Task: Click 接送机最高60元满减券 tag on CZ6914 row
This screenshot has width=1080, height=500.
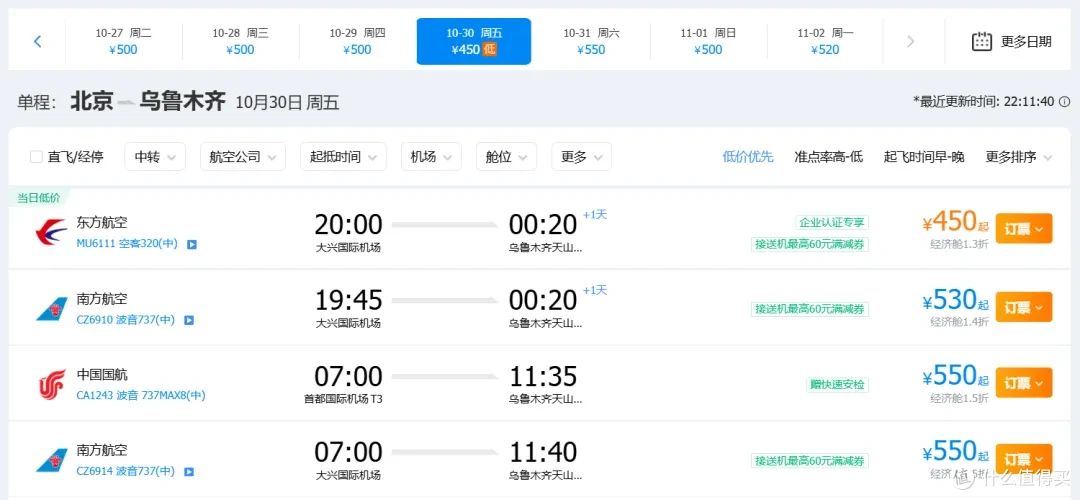Action: (810, 461)
